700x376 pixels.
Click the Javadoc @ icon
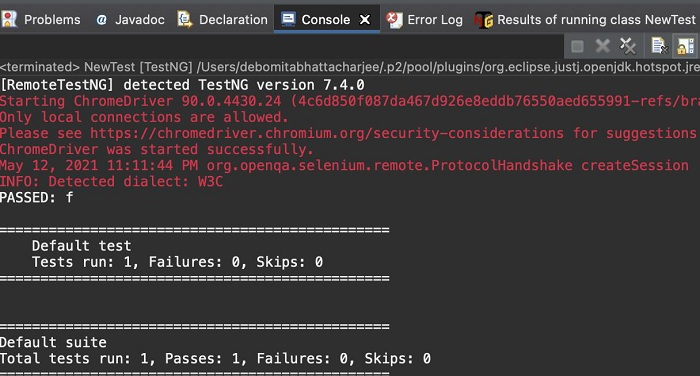101,20
